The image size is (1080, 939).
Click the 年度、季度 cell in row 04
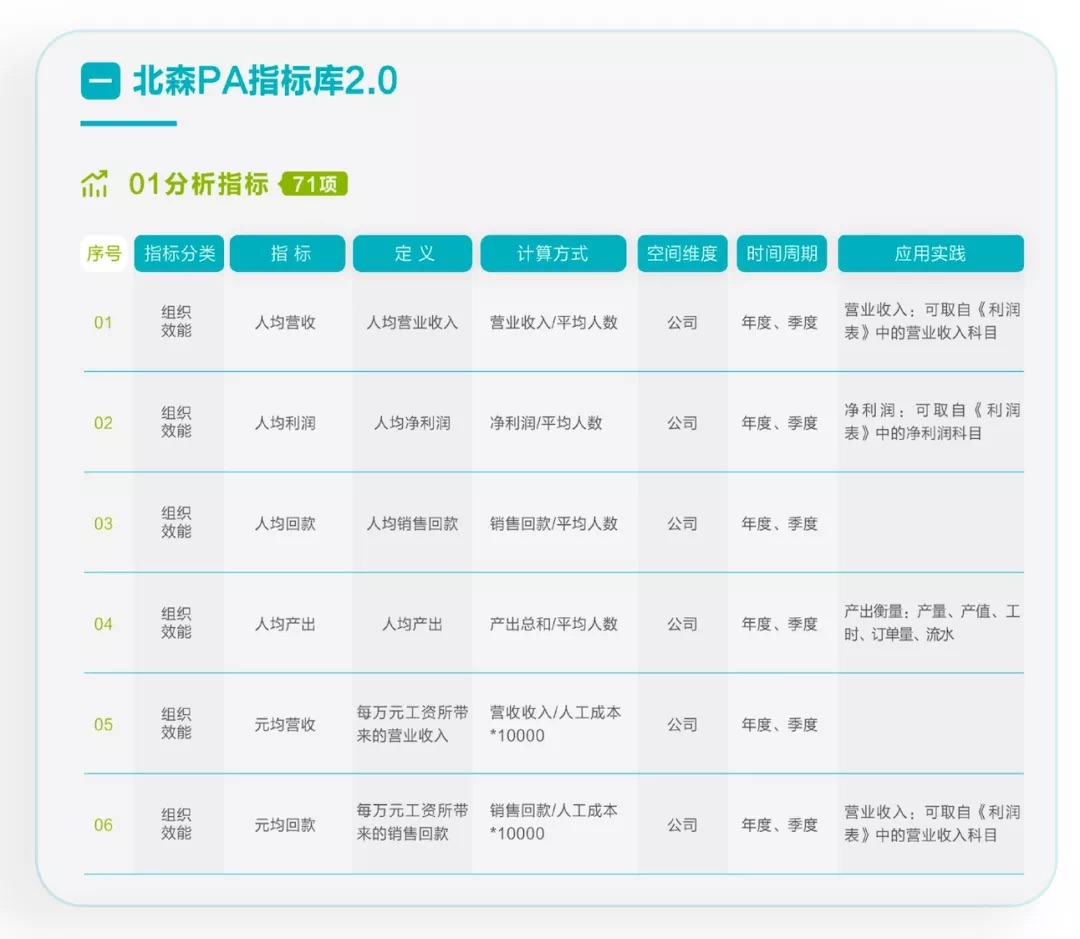(x=781, y=624)
